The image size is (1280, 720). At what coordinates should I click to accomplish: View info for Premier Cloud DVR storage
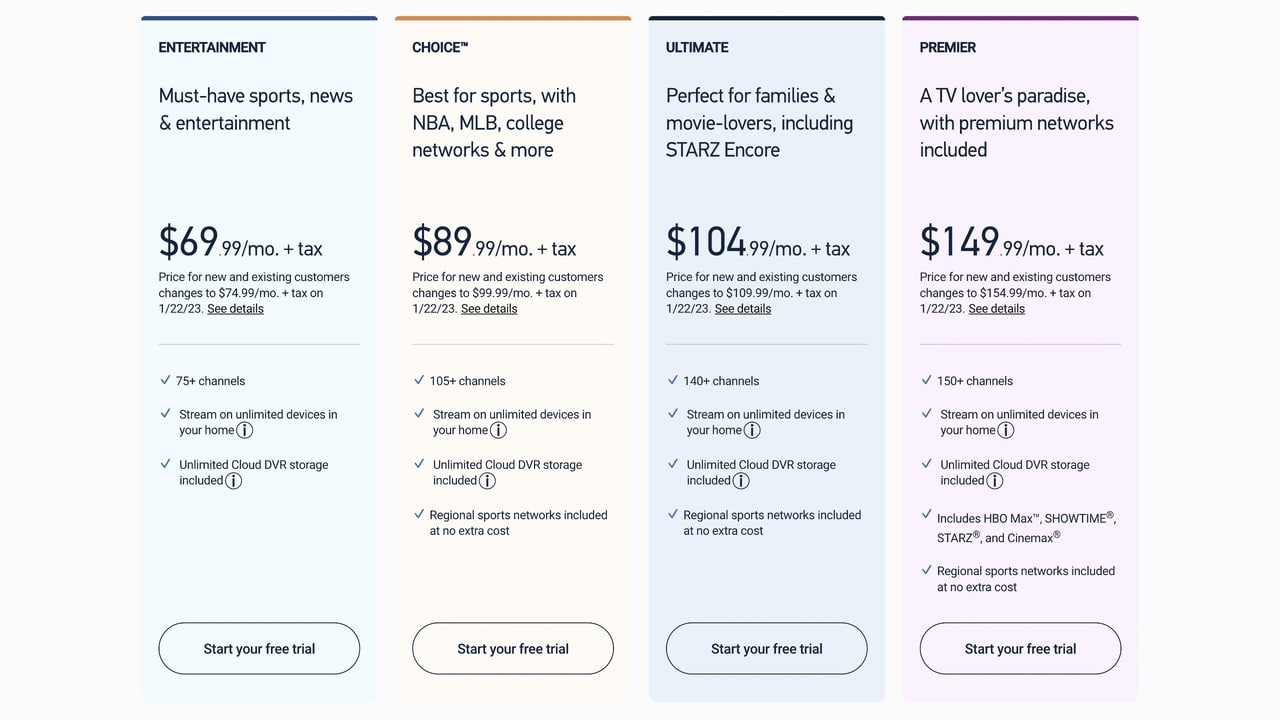[x=995, y=481]
